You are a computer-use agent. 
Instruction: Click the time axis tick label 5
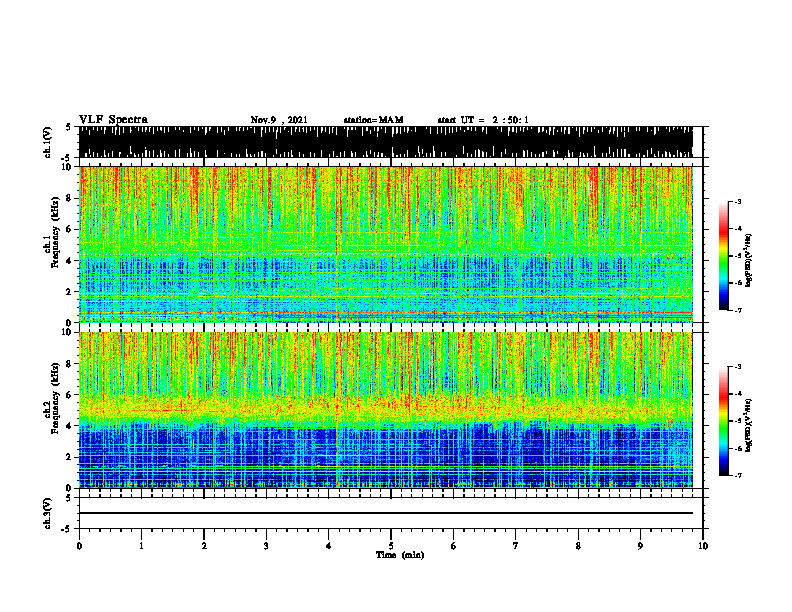391,546
